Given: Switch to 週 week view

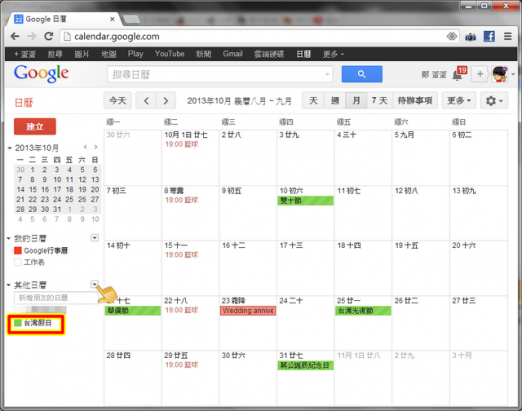Looking at the screenshot, I should tap(335, 101).
